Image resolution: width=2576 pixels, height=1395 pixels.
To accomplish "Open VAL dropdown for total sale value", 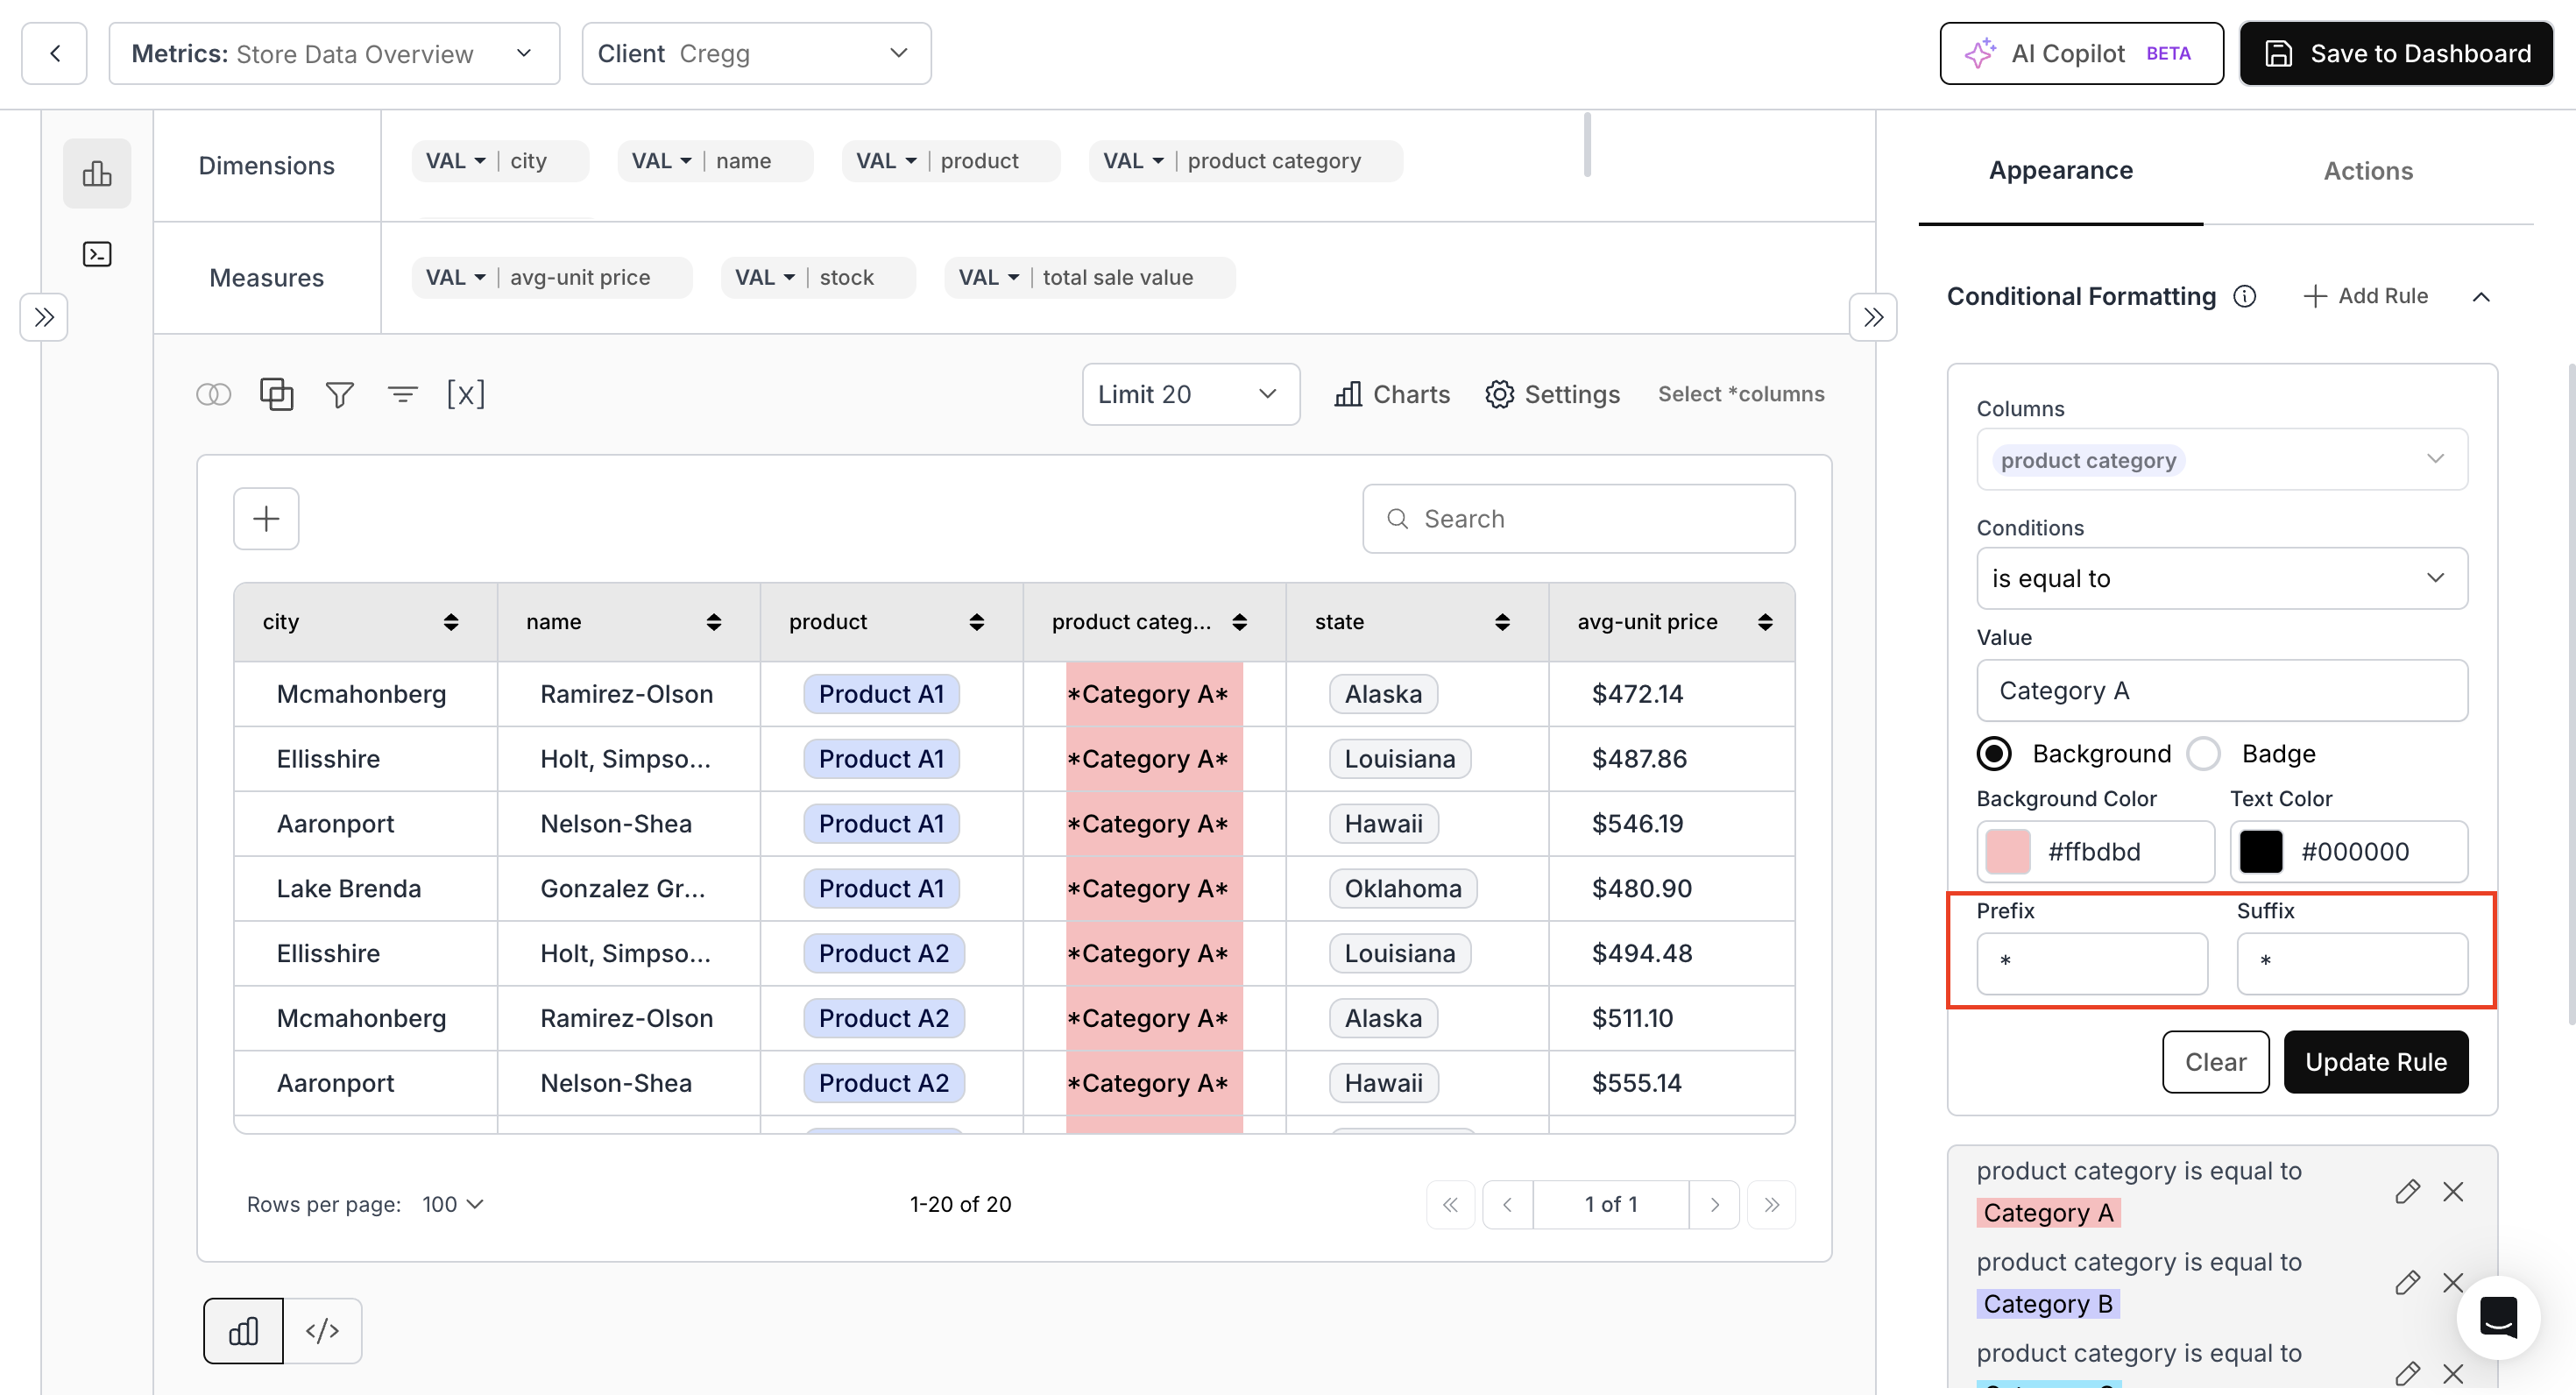I will [x=988, y=278].
